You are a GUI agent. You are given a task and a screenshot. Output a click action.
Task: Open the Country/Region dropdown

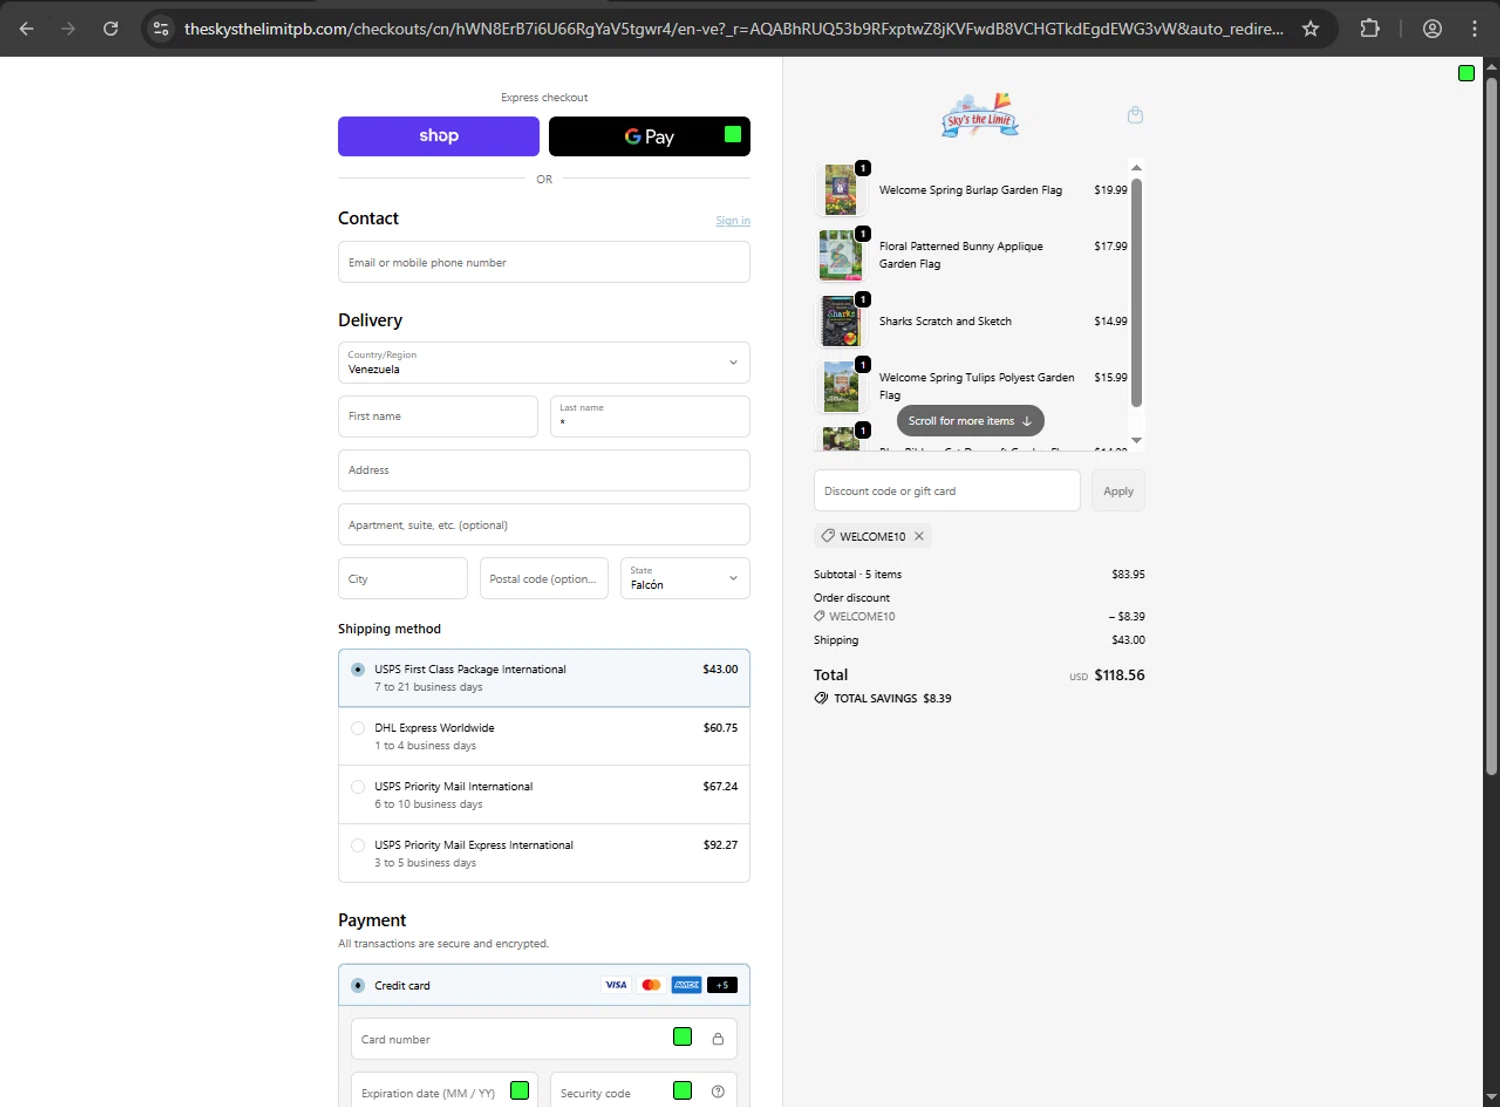click(544, 363)
